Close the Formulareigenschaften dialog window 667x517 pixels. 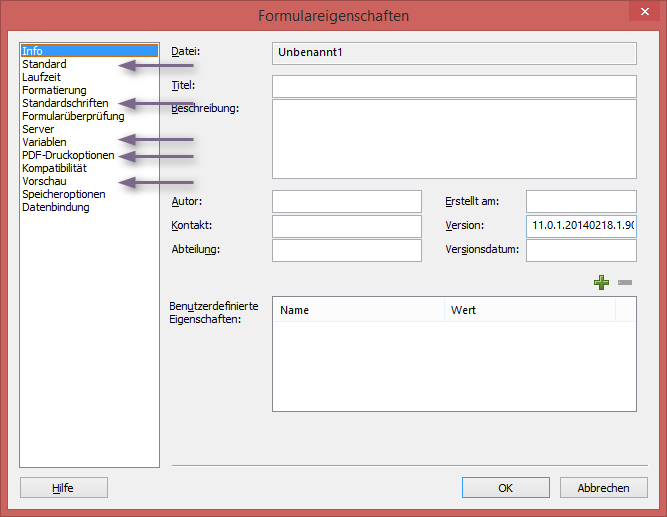click(x=638, y=14)
